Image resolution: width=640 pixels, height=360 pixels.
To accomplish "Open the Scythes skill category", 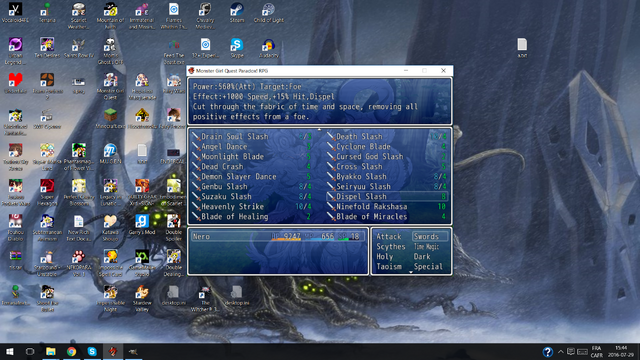I will click(x=391, y=247).
